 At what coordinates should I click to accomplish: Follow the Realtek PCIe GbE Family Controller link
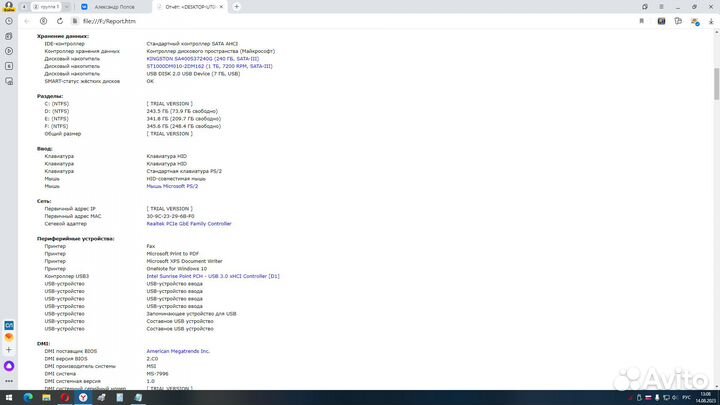pos(188,224)
